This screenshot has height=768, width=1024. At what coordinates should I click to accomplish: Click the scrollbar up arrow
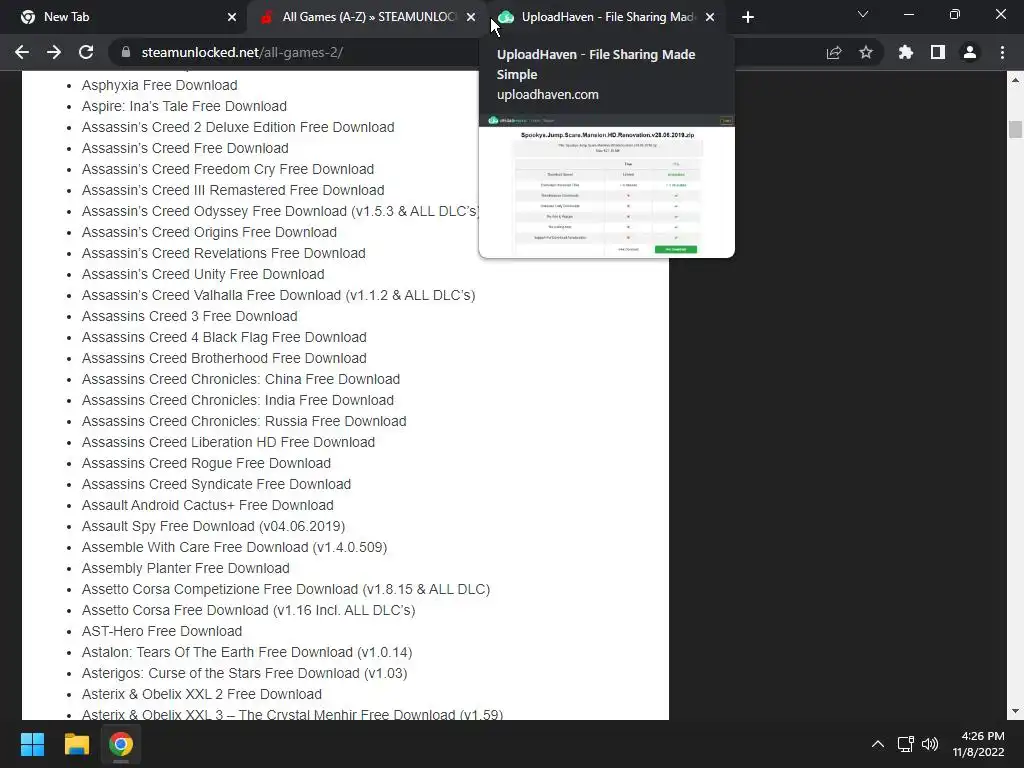click(1015, 80)
